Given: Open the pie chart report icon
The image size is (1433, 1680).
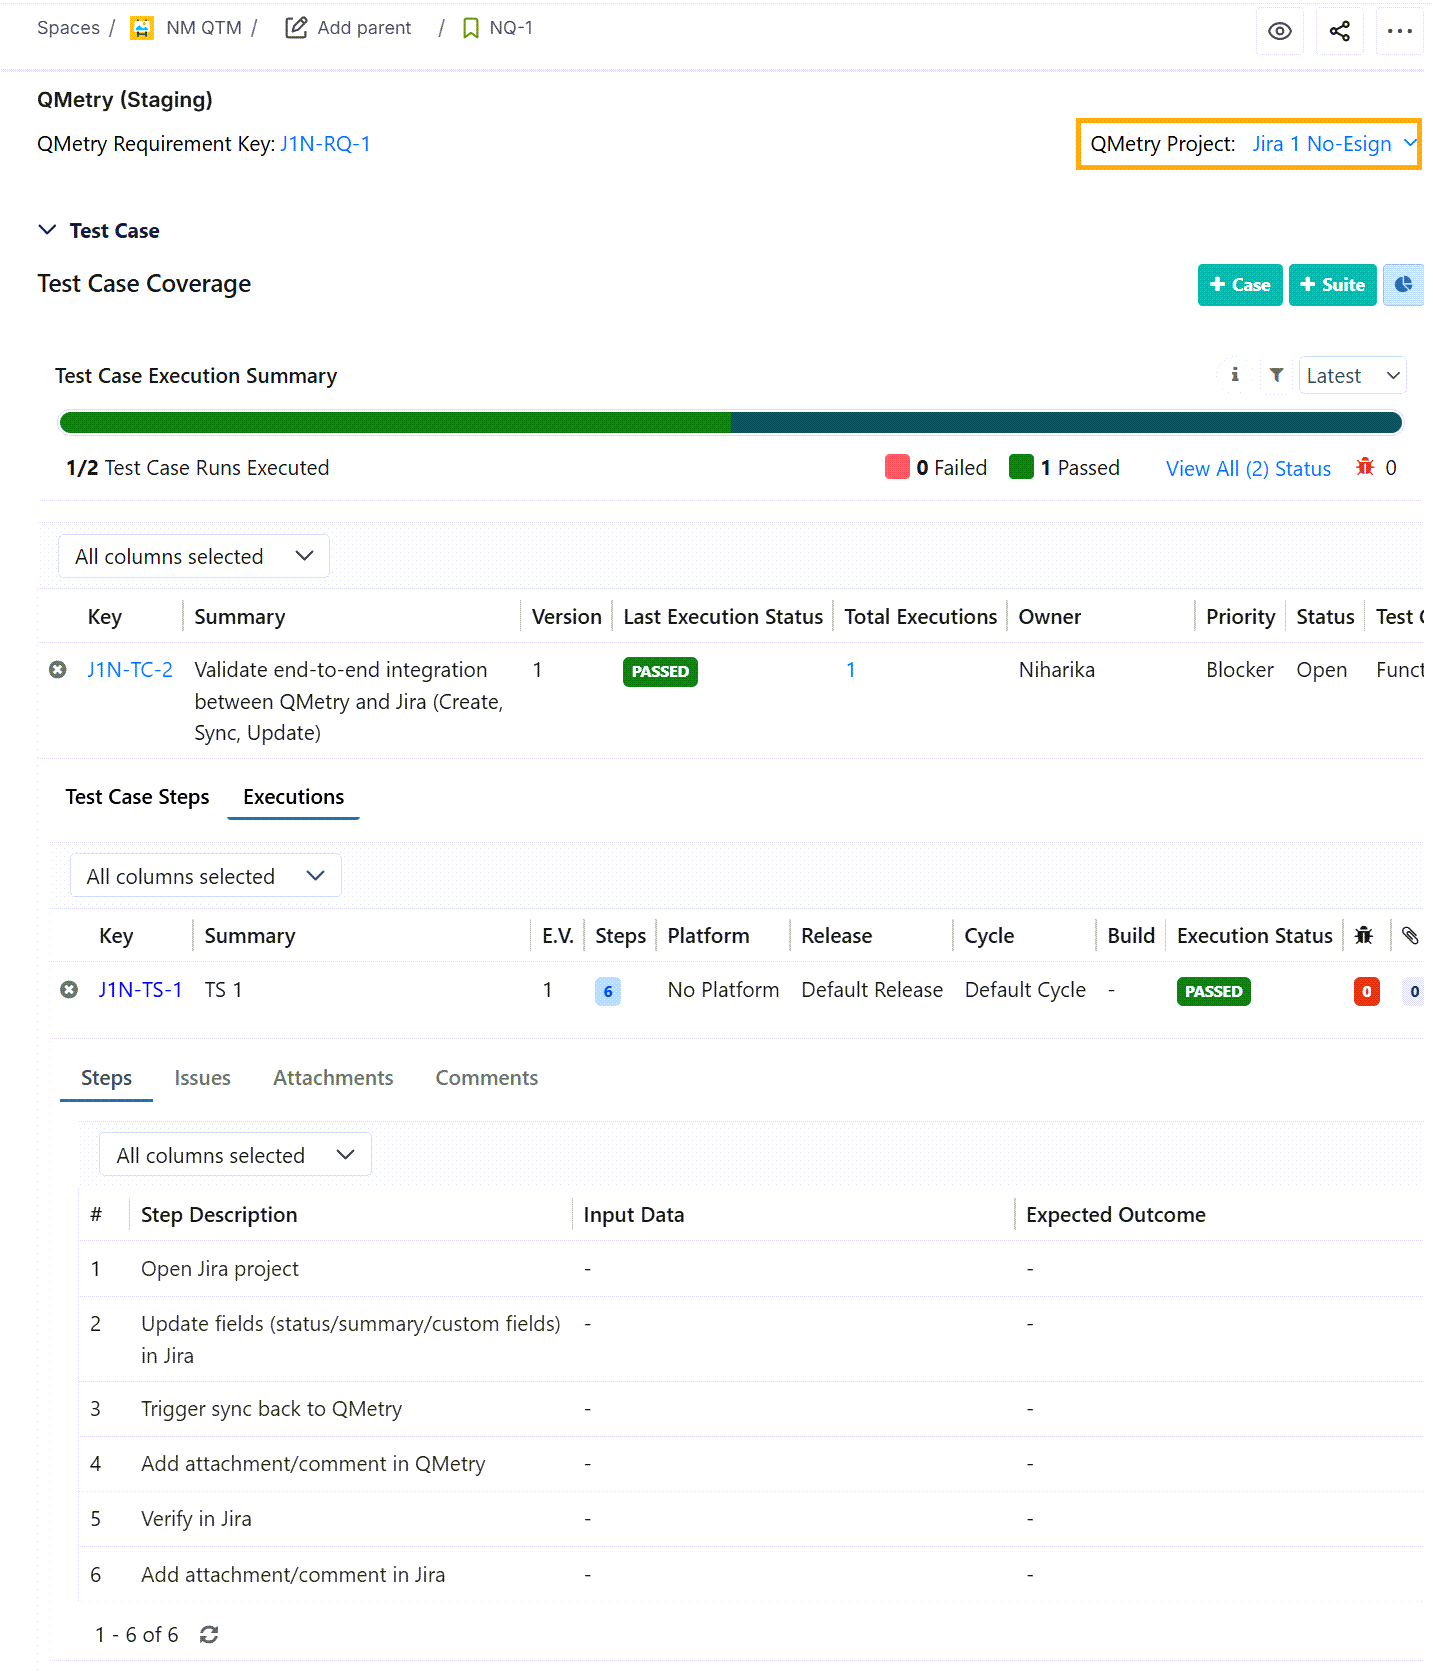Looking at the screenshot, I should click(1403, 285).
